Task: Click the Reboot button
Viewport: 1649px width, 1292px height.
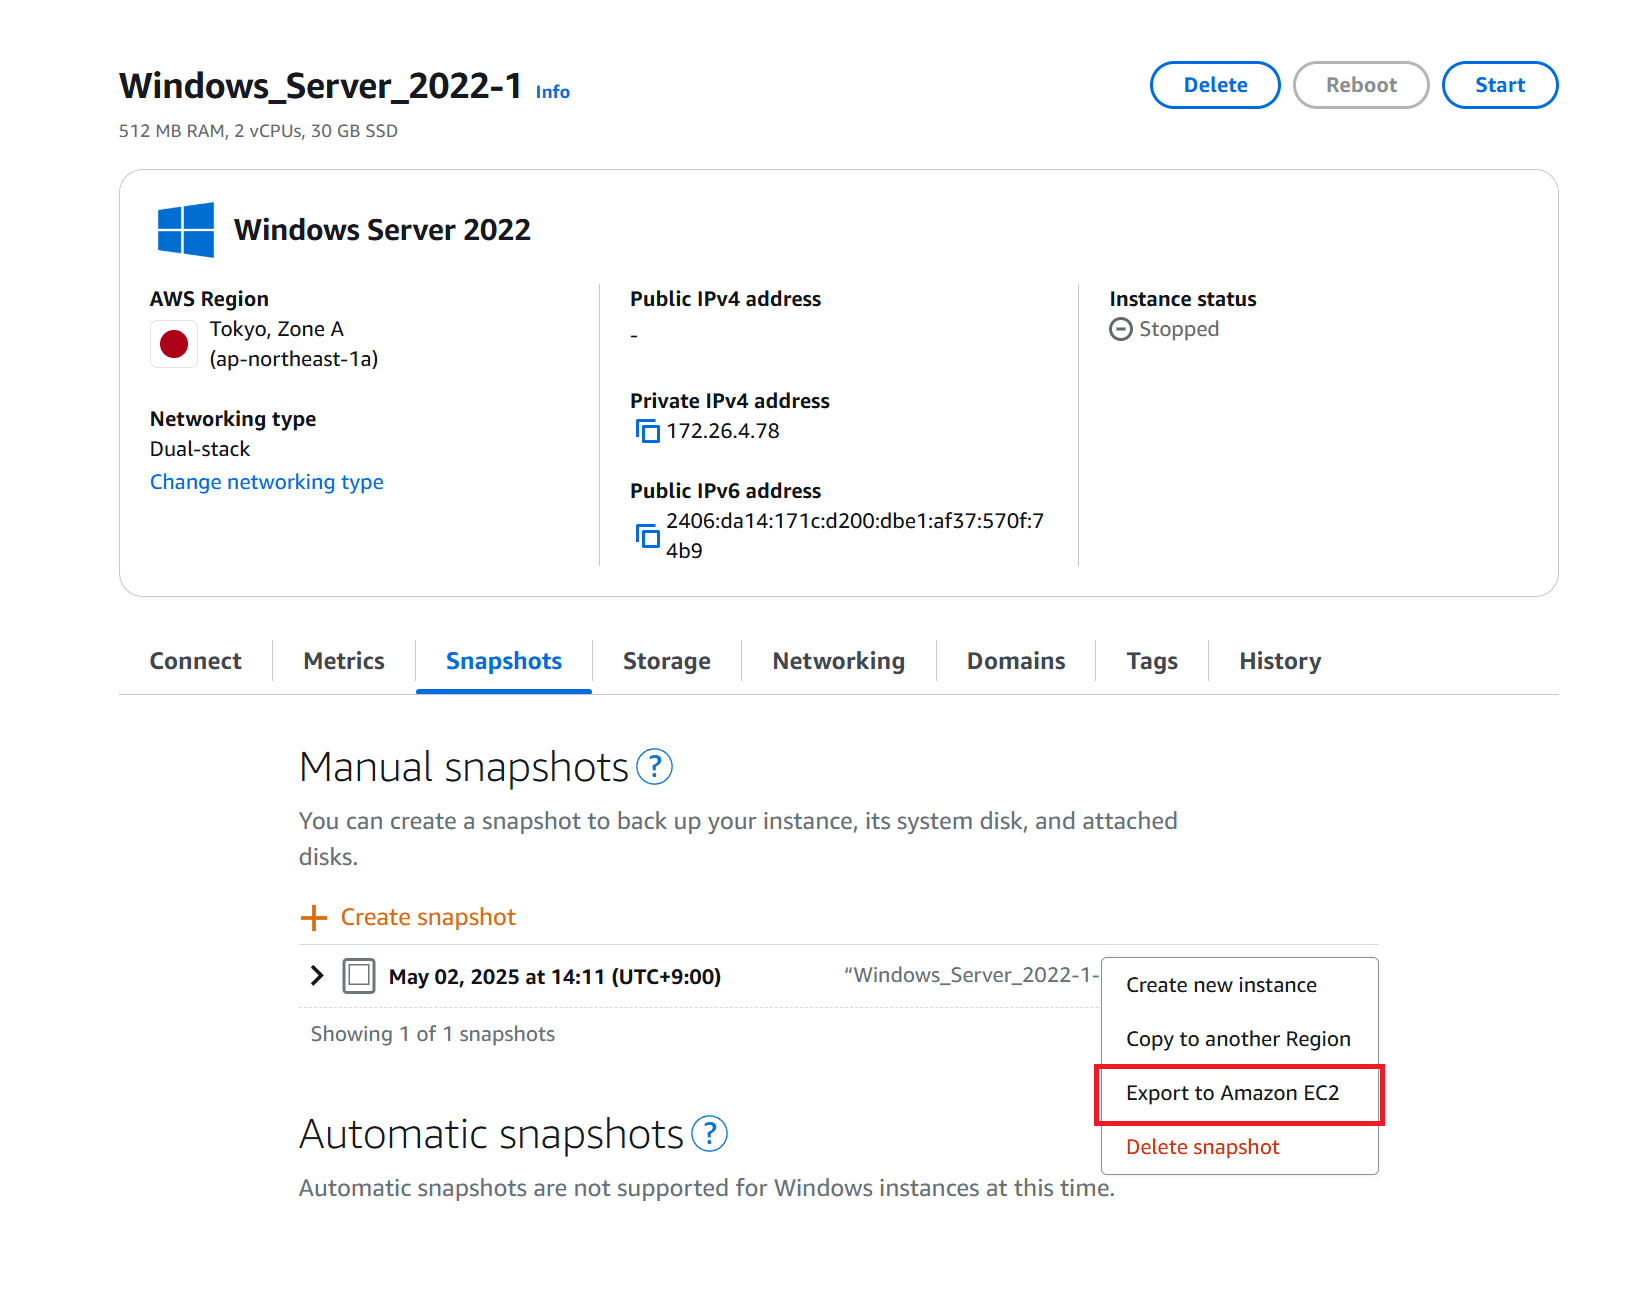Action: (x=1361, y=85)
